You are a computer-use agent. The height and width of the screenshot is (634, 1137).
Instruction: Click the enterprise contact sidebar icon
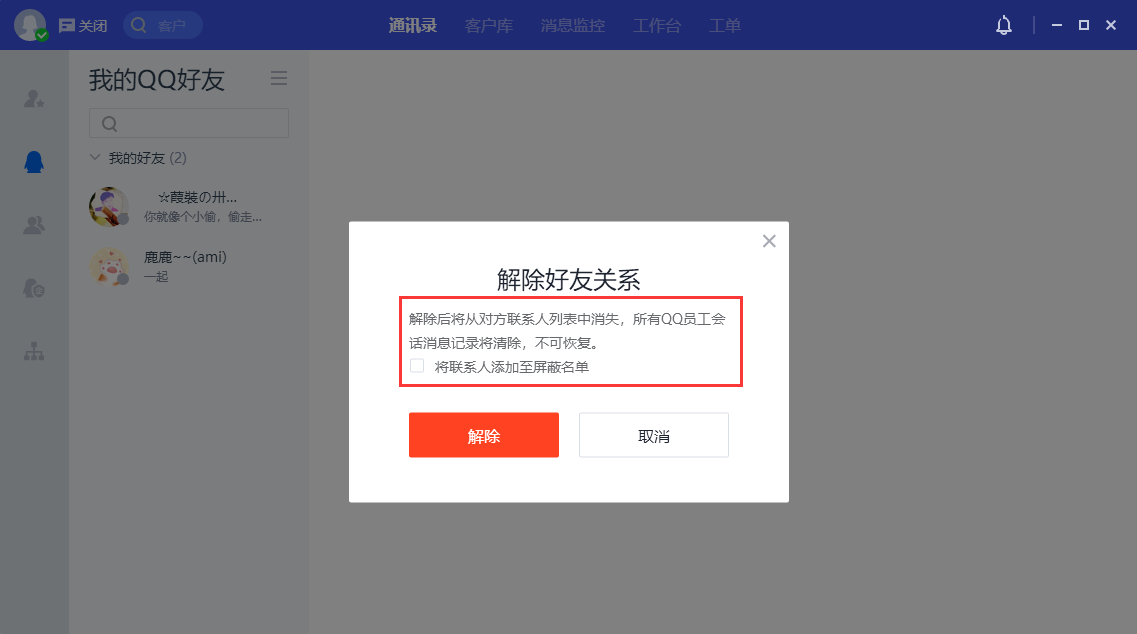tap(34, 288)
